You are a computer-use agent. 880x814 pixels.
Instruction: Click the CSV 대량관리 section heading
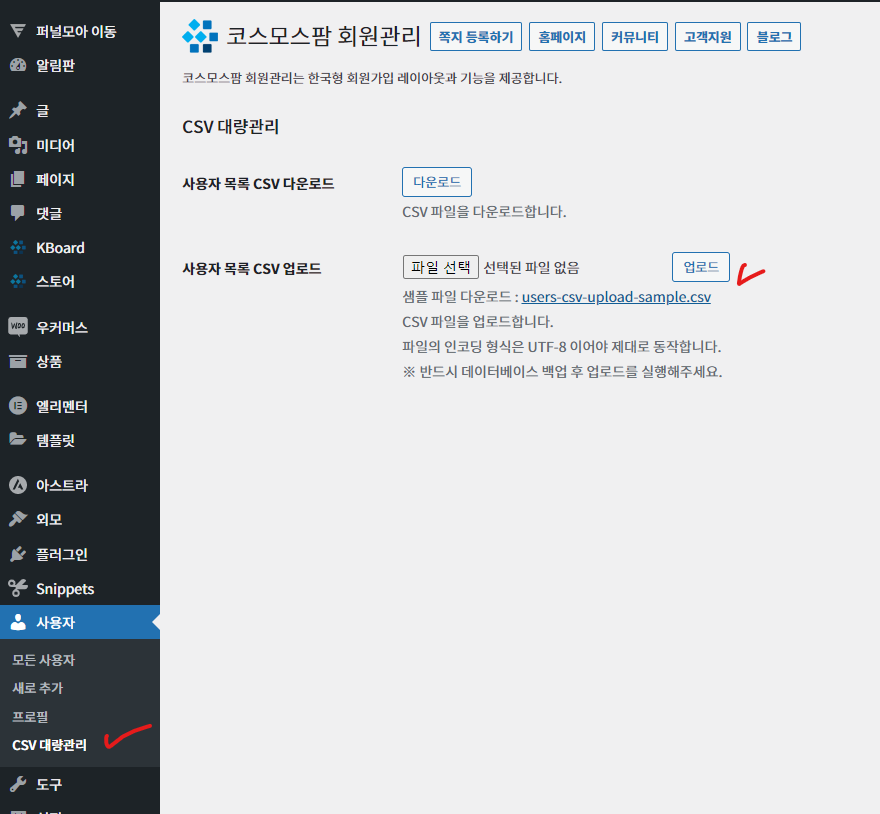pos(231,127)
